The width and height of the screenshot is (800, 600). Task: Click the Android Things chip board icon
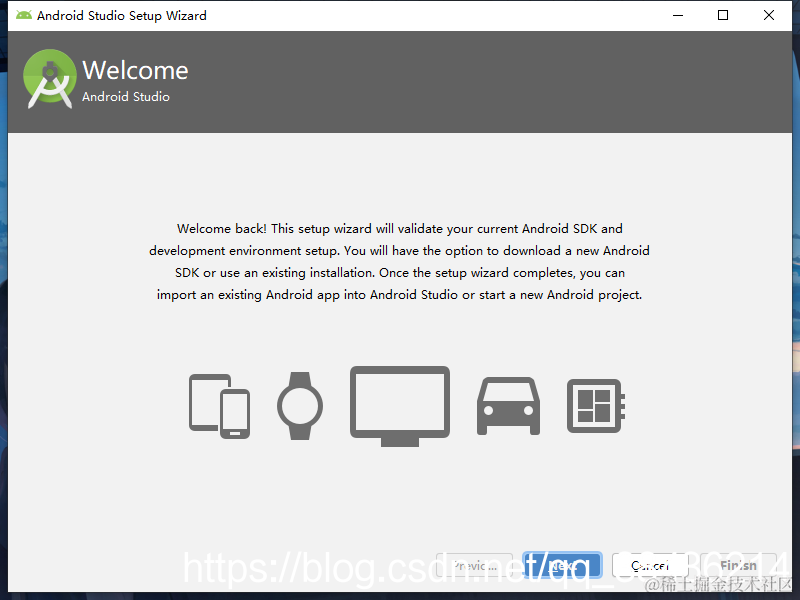[596, 406]
